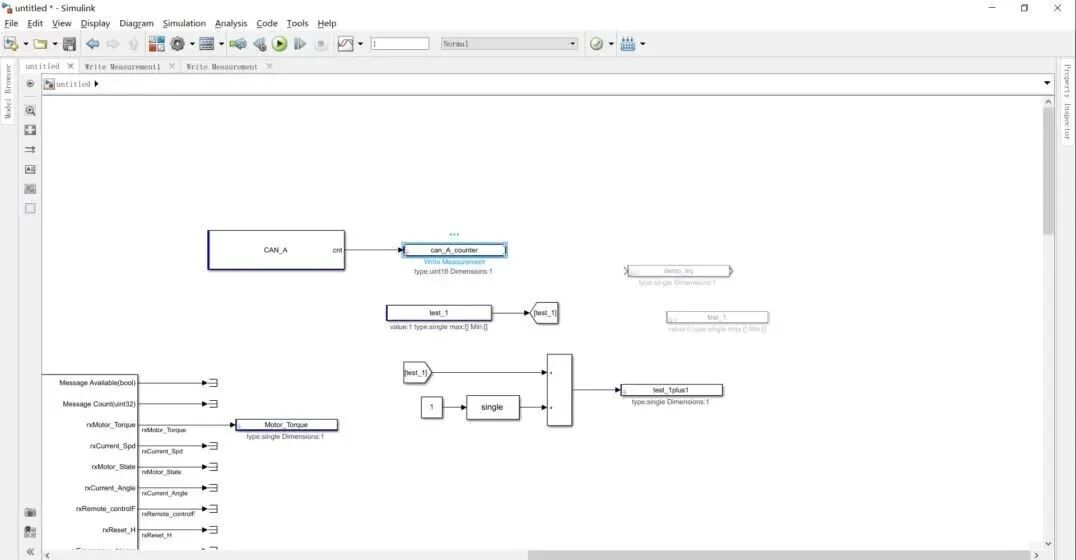Expand the Model Advisor dropdown arrow

tap(611, 44)
